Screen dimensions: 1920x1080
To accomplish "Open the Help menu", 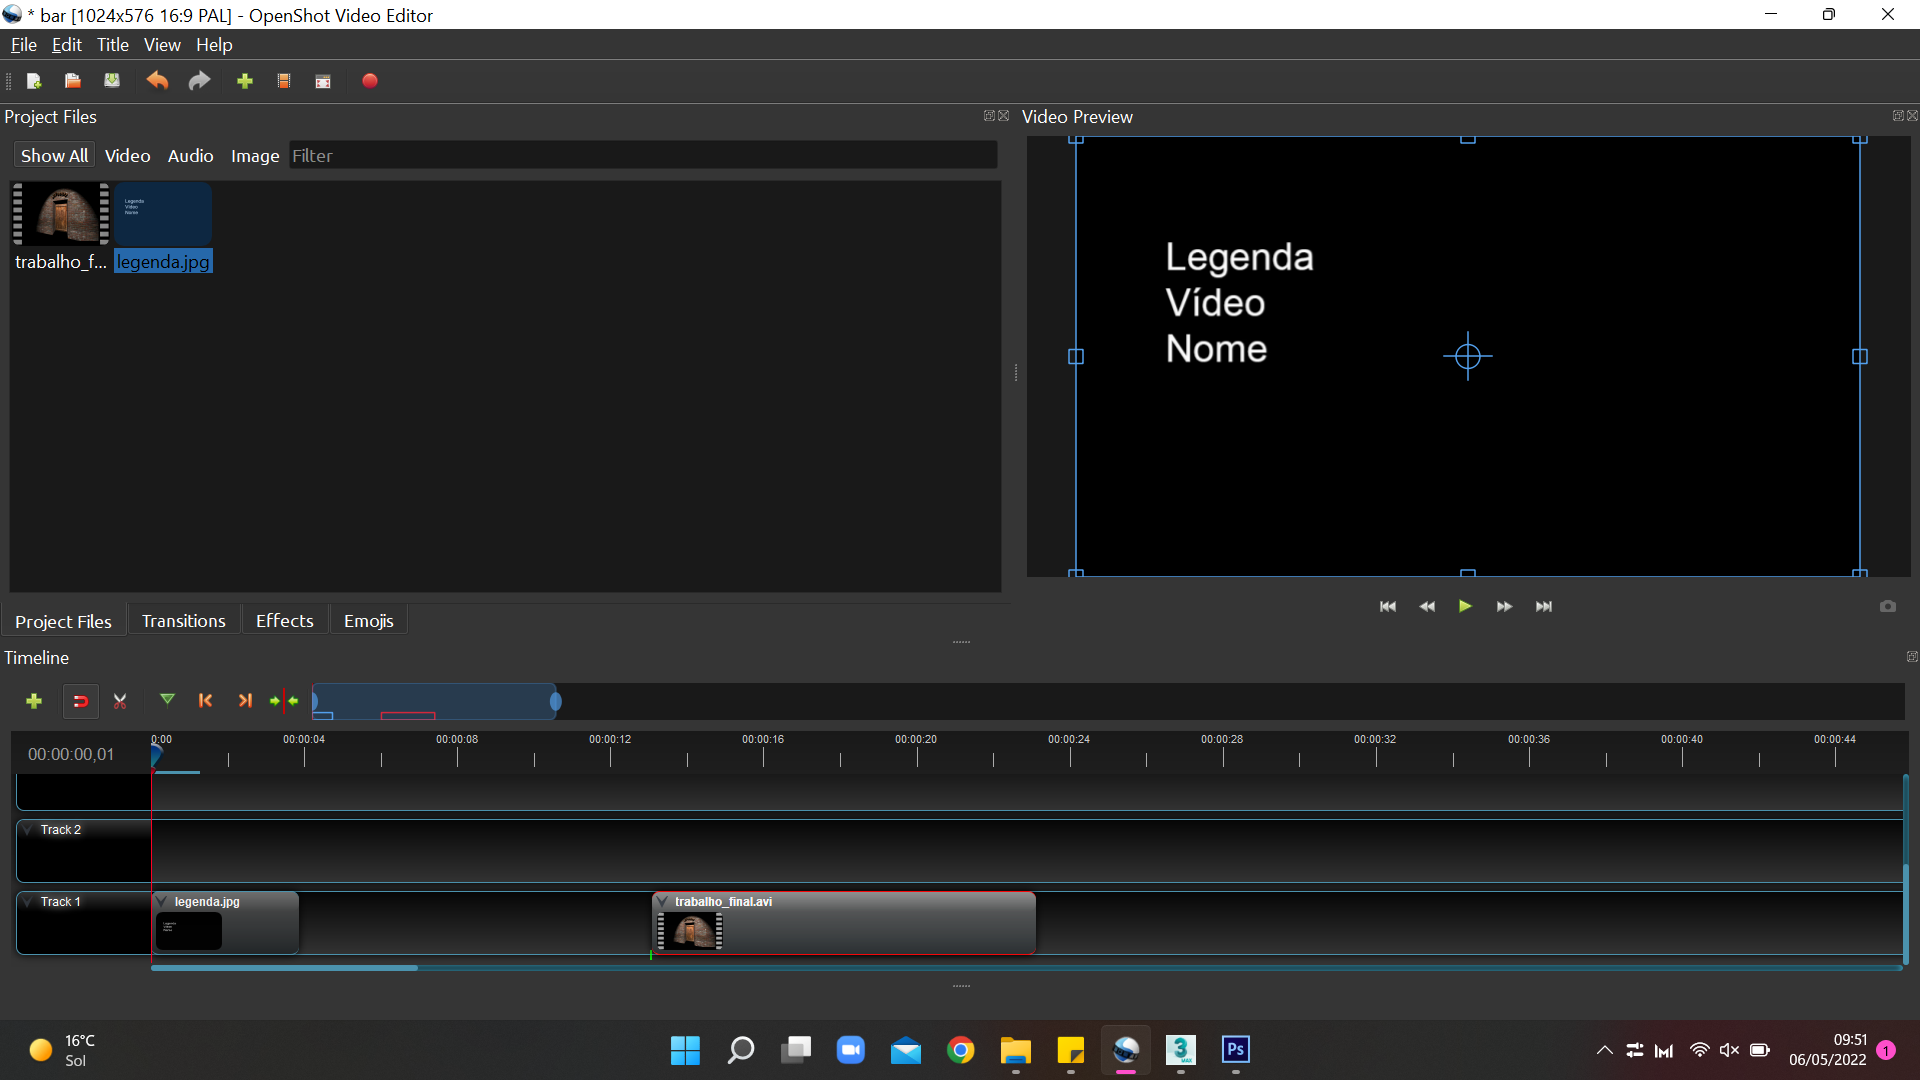I will click(214, 45).
